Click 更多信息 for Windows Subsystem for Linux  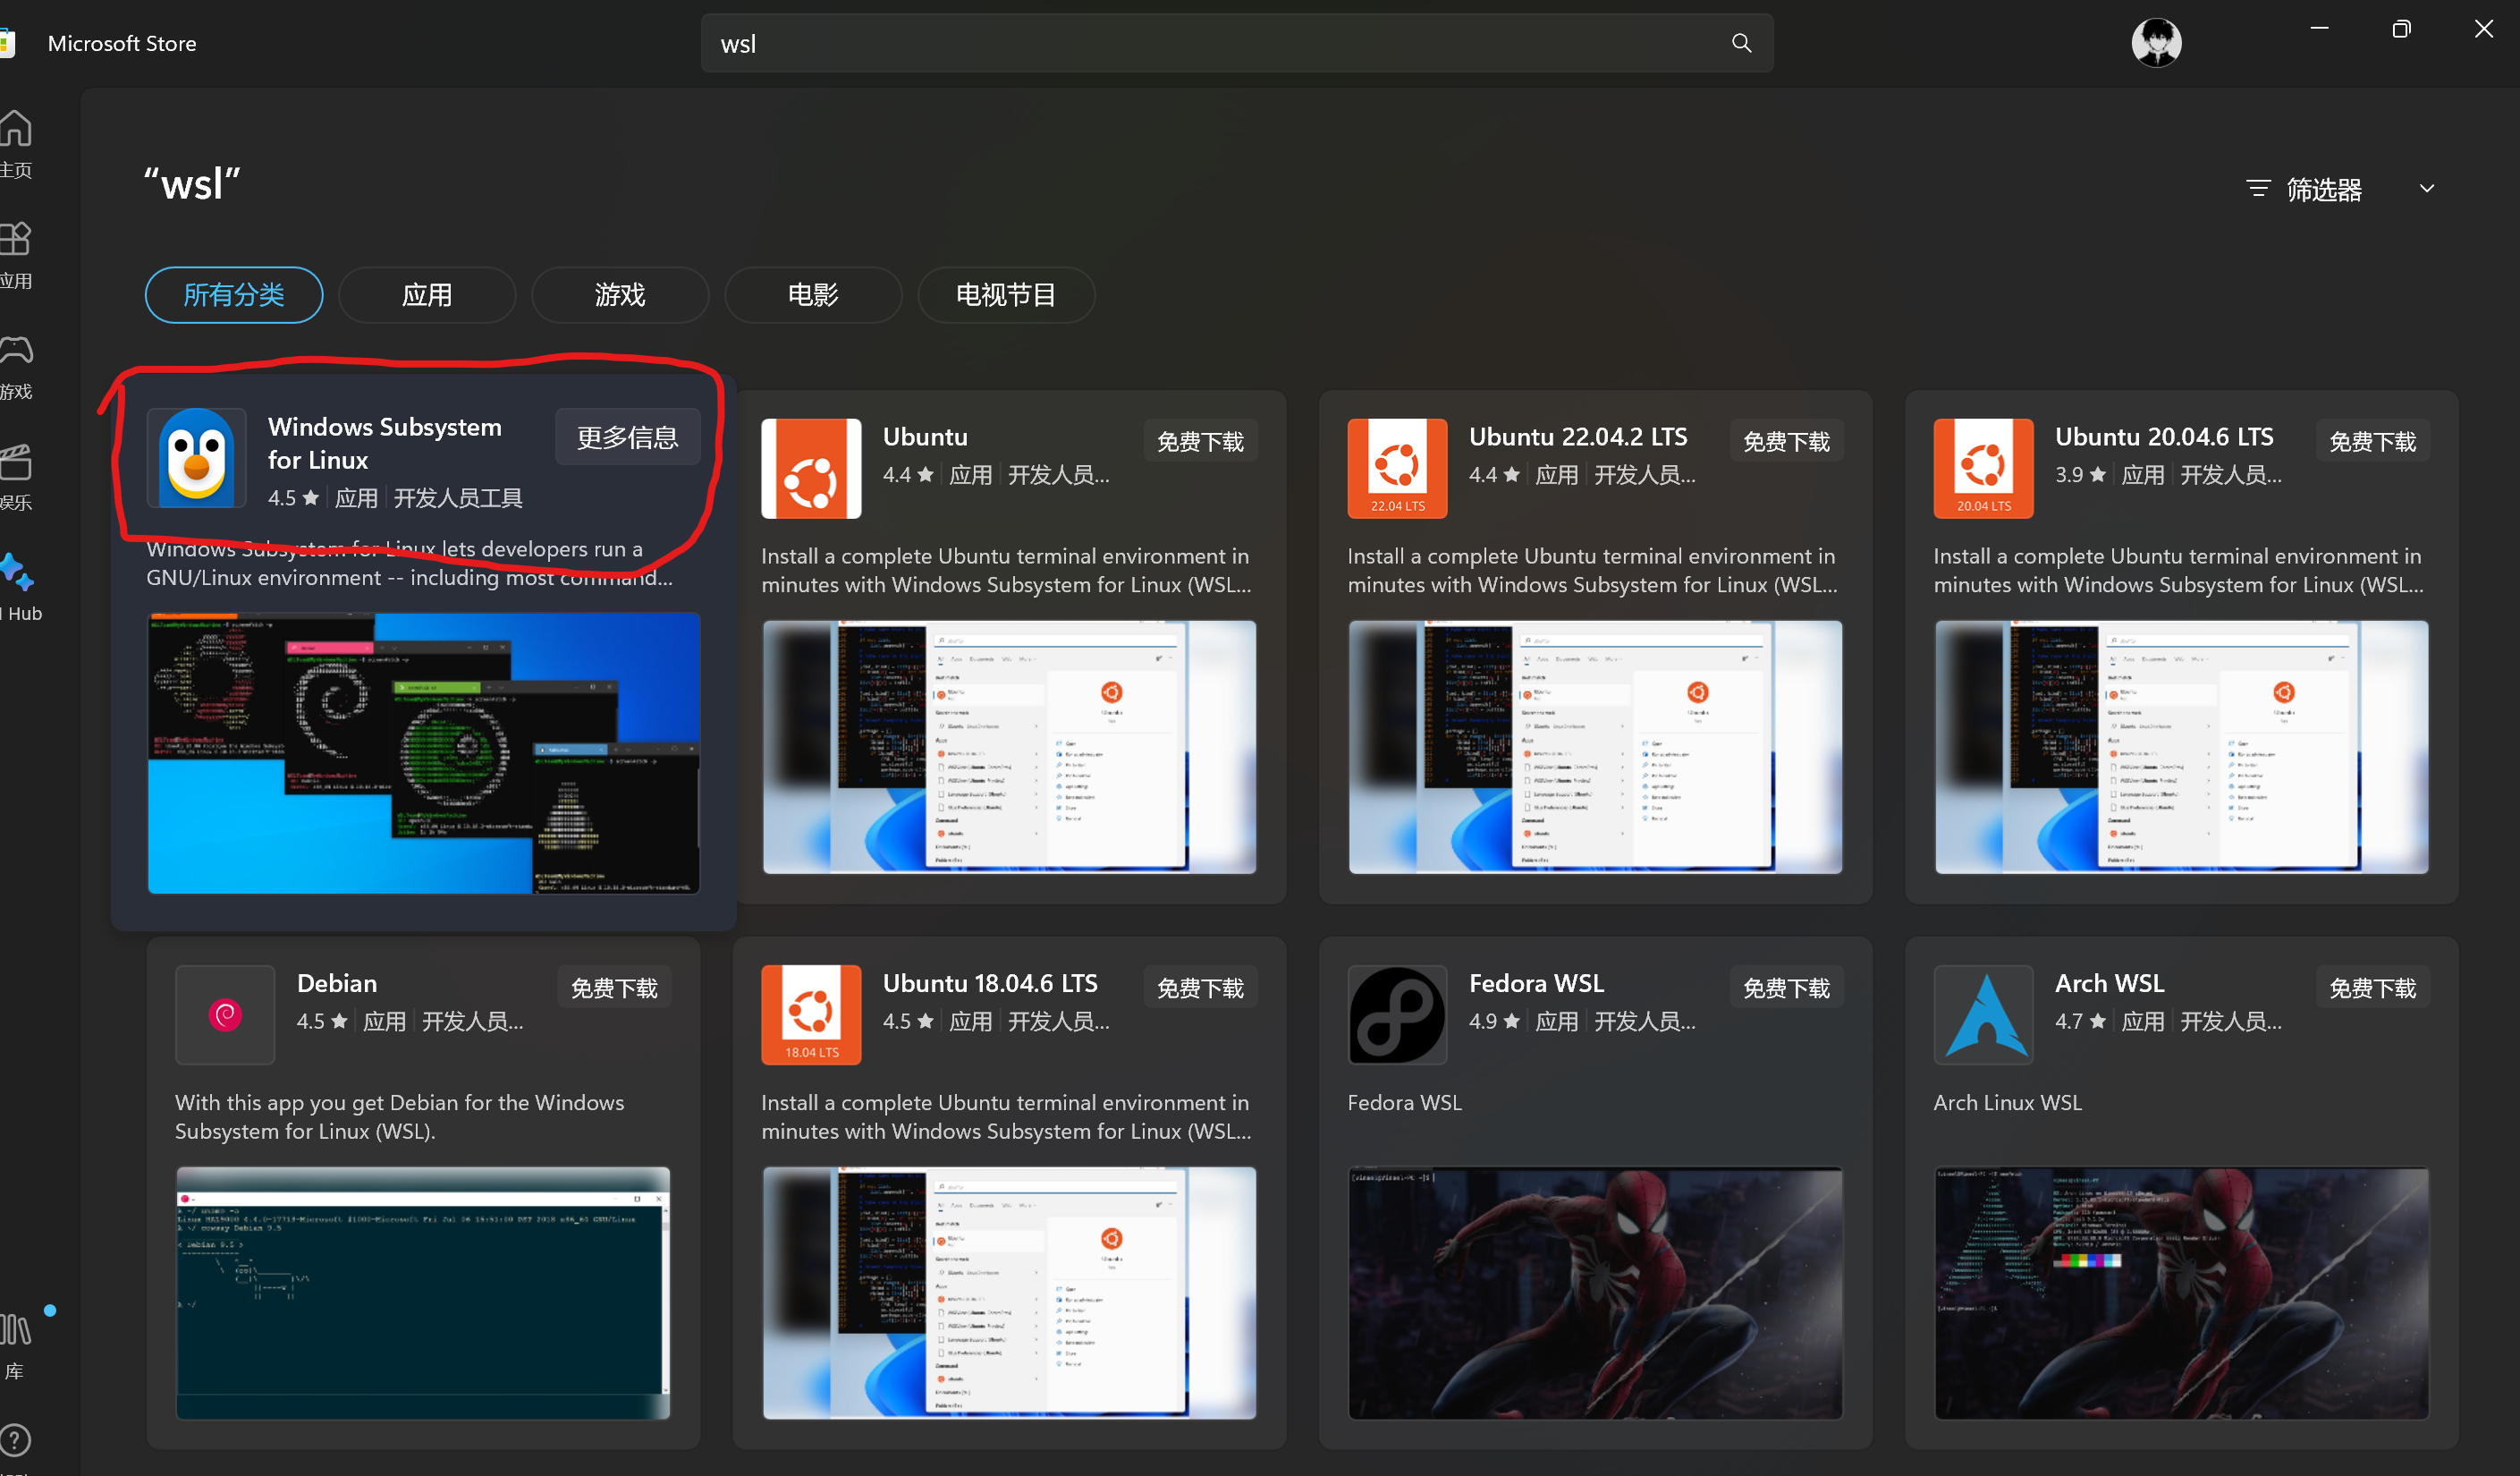[x=627, y=438]
